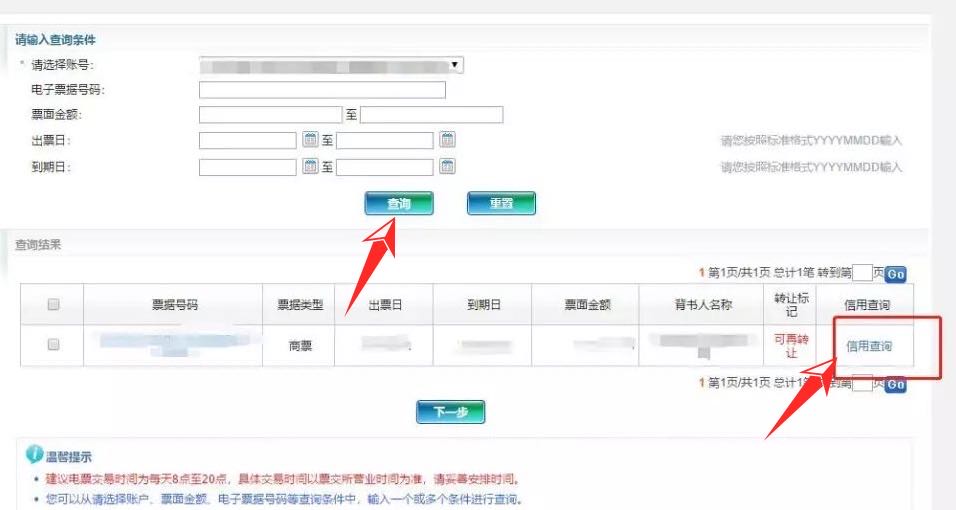Click the 请输入查询条件 section heading
The height and width of the screenshot is (510, 956).
55,40
